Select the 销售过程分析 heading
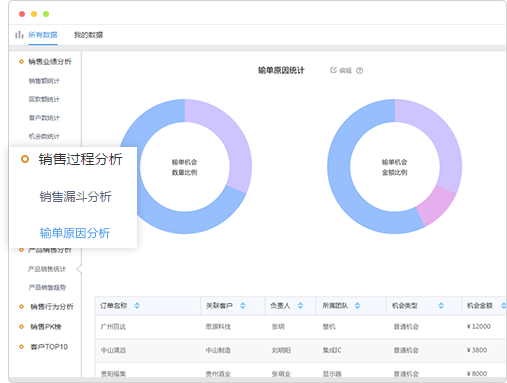Viewport: 507px width, 383px height. (80, 159)
